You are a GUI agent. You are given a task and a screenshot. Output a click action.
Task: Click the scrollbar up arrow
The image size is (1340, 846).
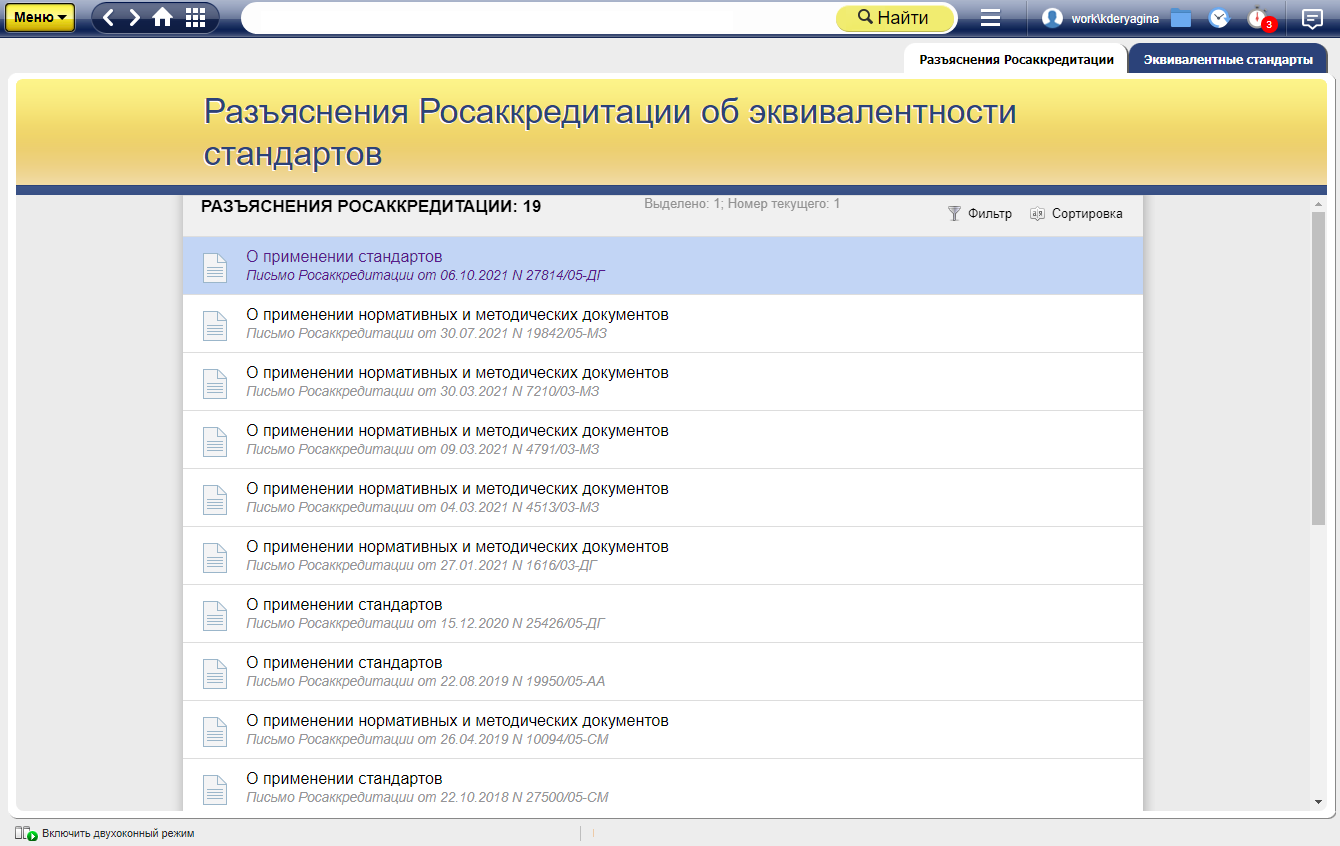[x=1318, y=203]
